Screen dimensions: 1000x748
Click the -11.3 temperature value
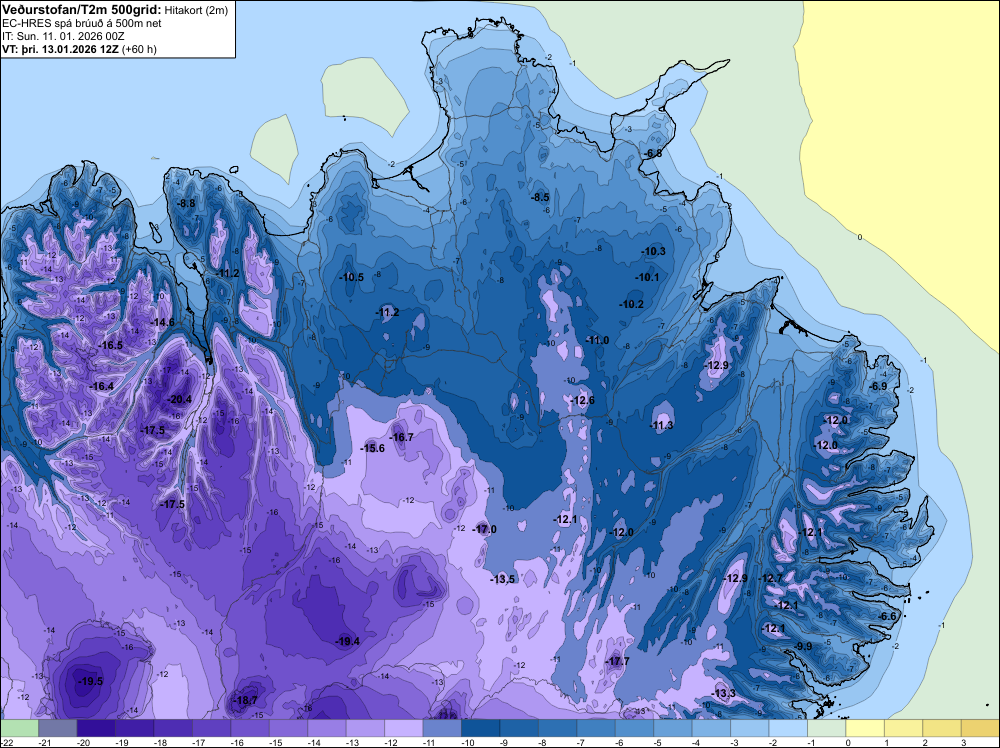[x=661, y=425]
